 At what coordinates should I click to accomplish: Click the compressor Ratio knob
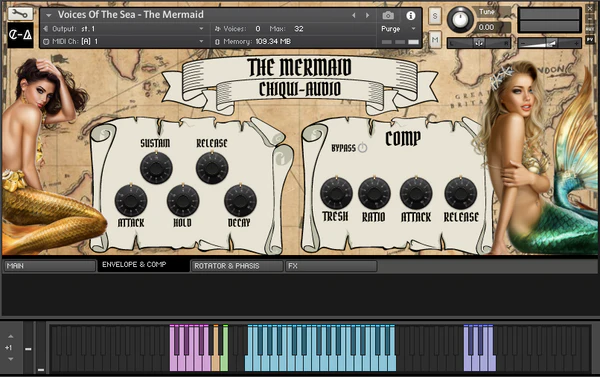(x=374, y=193)
